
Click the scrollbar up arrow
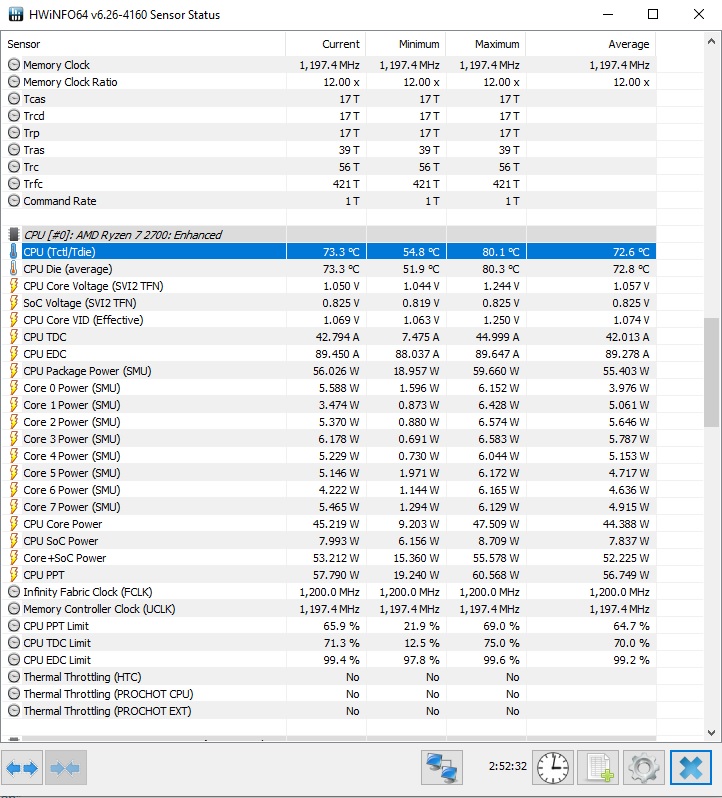(711, 42)
